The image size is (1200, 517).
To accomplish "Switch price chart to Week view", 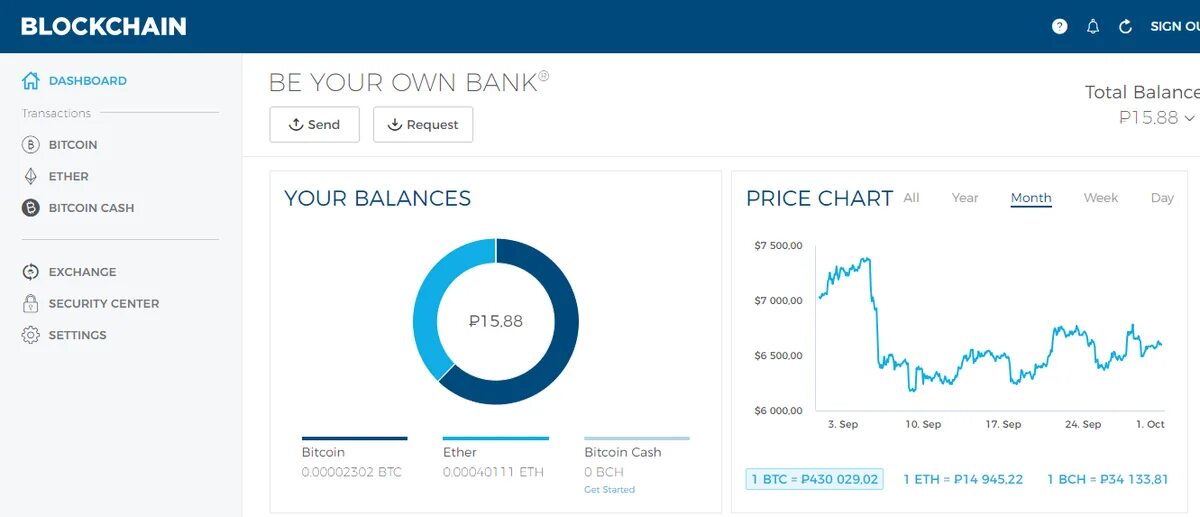I will pos(1101,198).
